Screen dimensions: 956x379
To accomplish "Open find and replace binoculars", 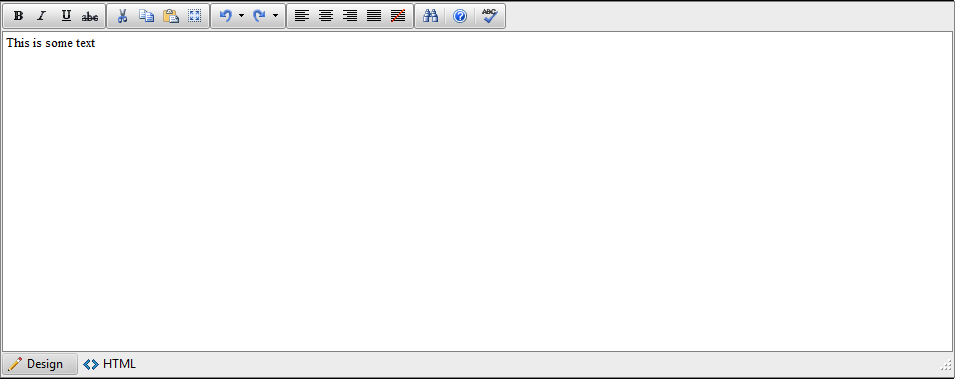I will tap(430, 16).
